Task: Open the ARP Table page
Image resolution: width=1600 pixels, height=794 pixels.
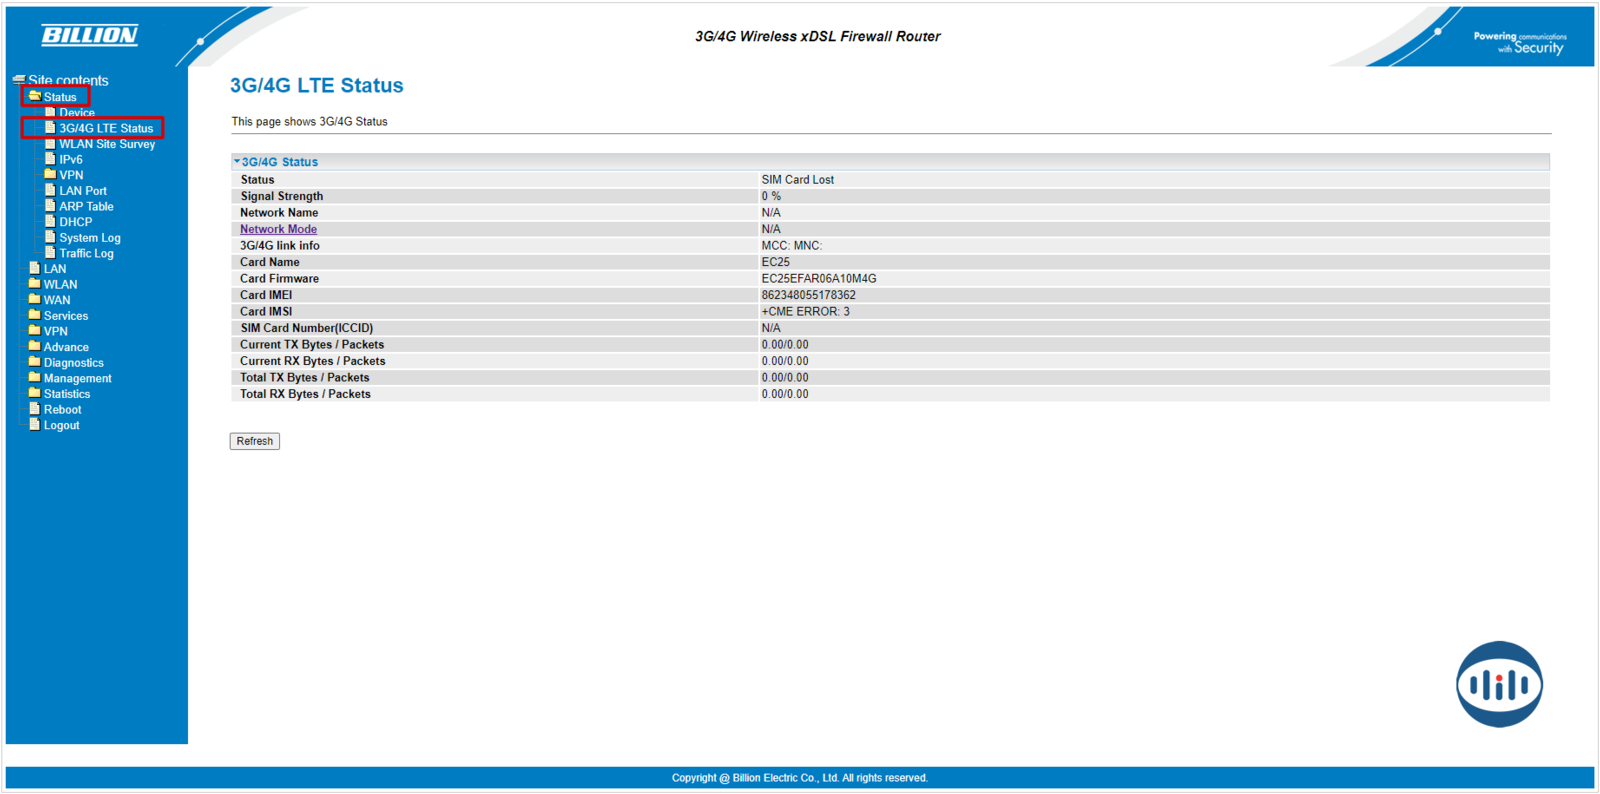Action: coord(86,207)
